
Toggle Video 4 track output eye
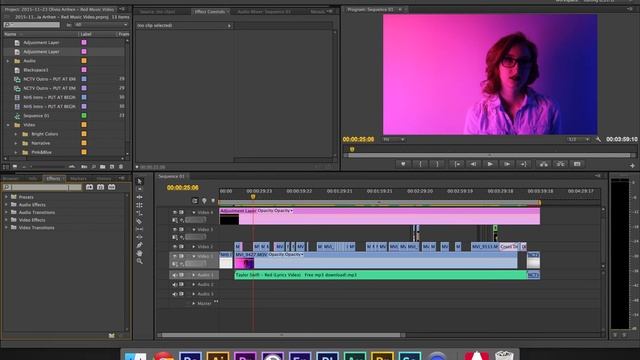[175, 212]
